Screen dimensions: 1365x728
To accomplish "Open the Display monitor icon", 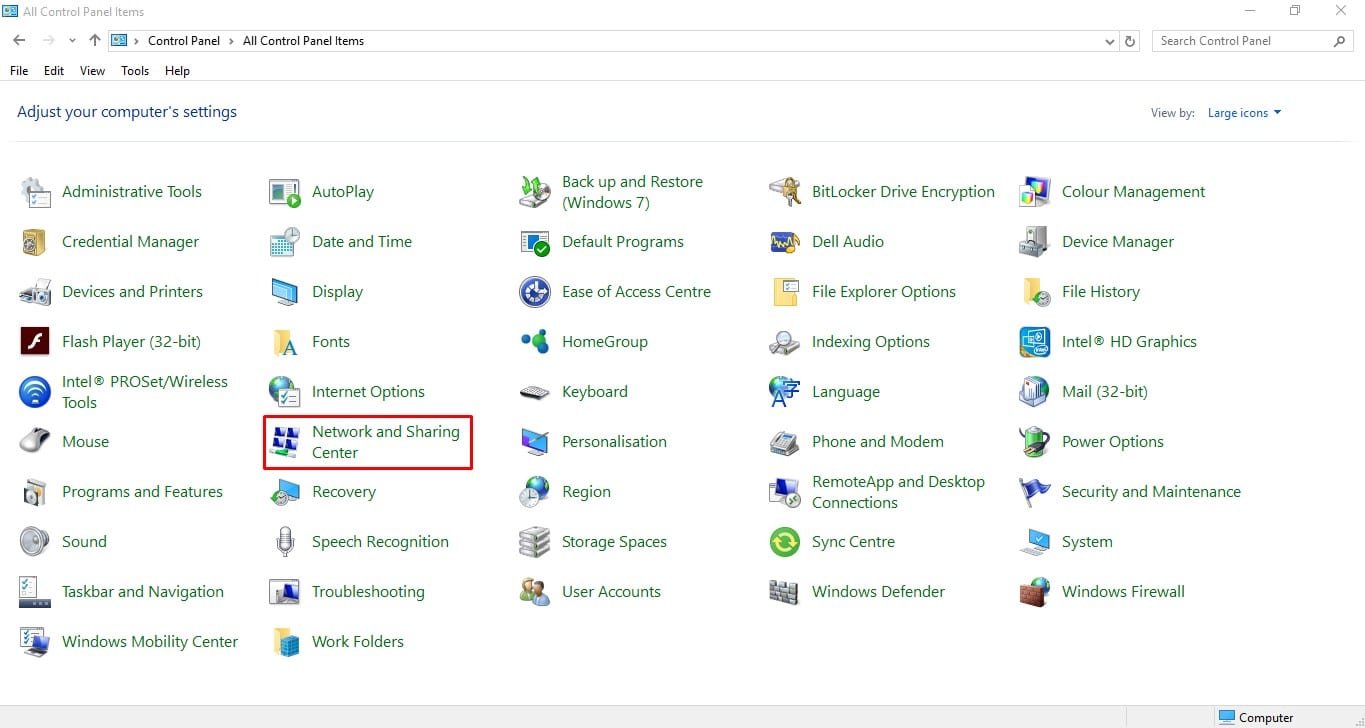I will point(285,292).
